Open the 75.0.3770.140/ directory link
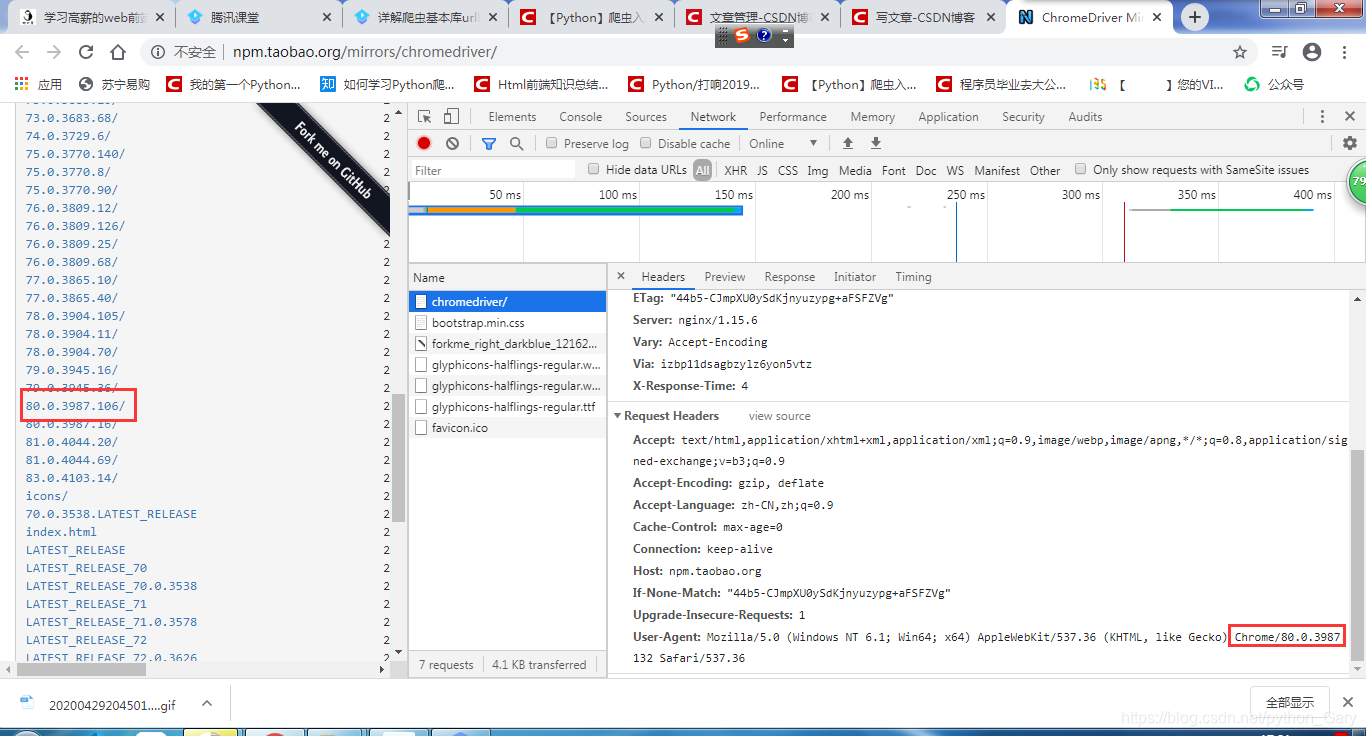Screen dimensions: 1366x736 (75, 154)
